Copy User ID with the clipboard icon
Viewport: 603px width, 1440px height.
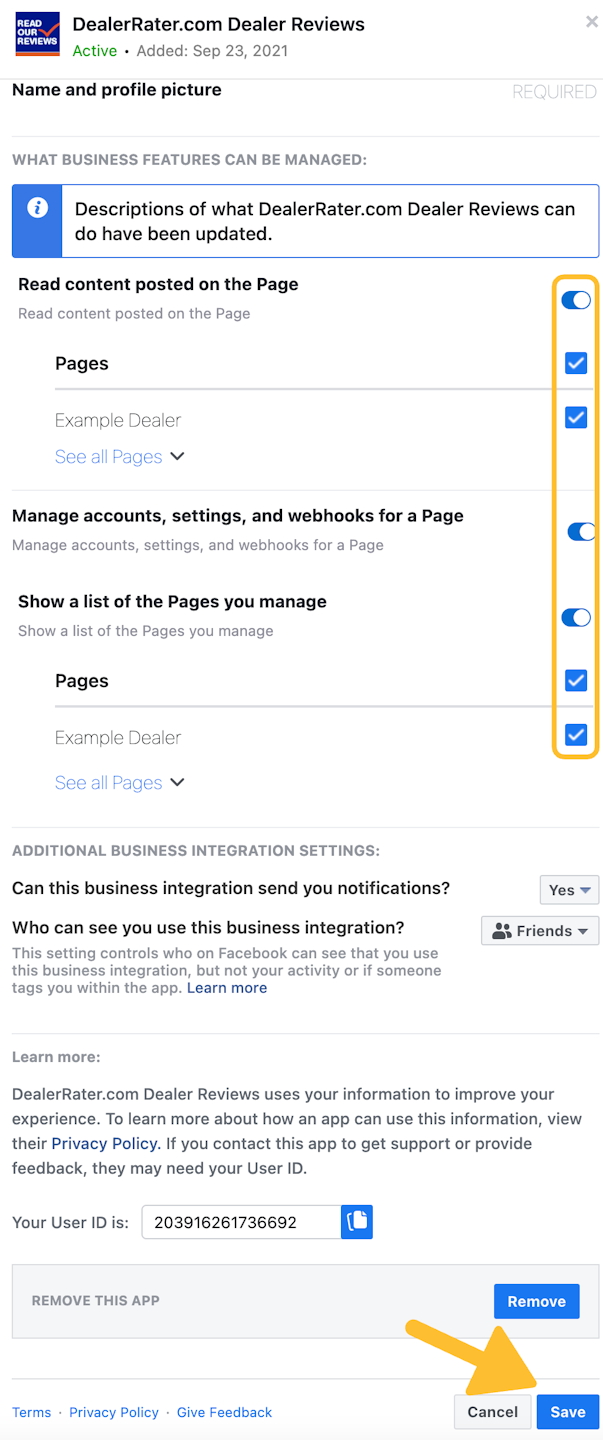tap(357, 1221)
